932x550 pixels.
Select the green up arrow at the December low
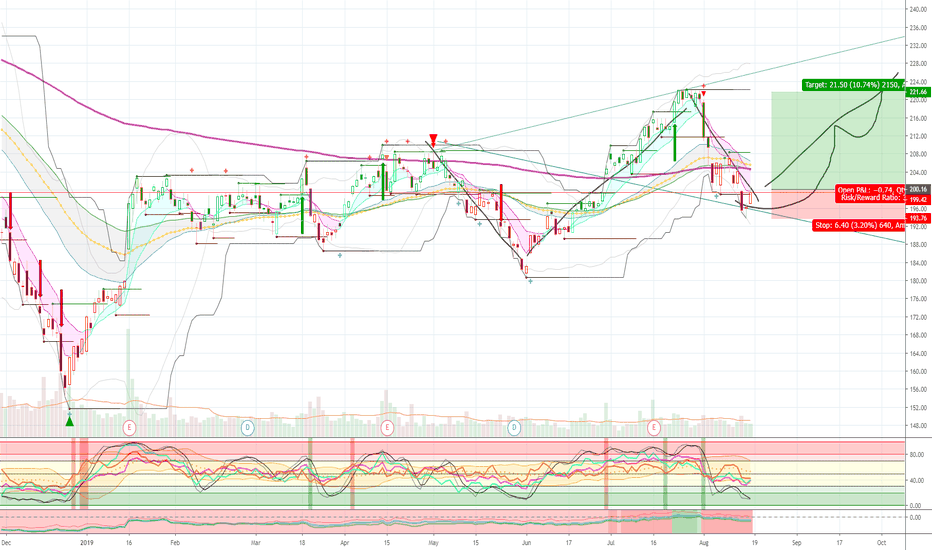click(70, 421)
